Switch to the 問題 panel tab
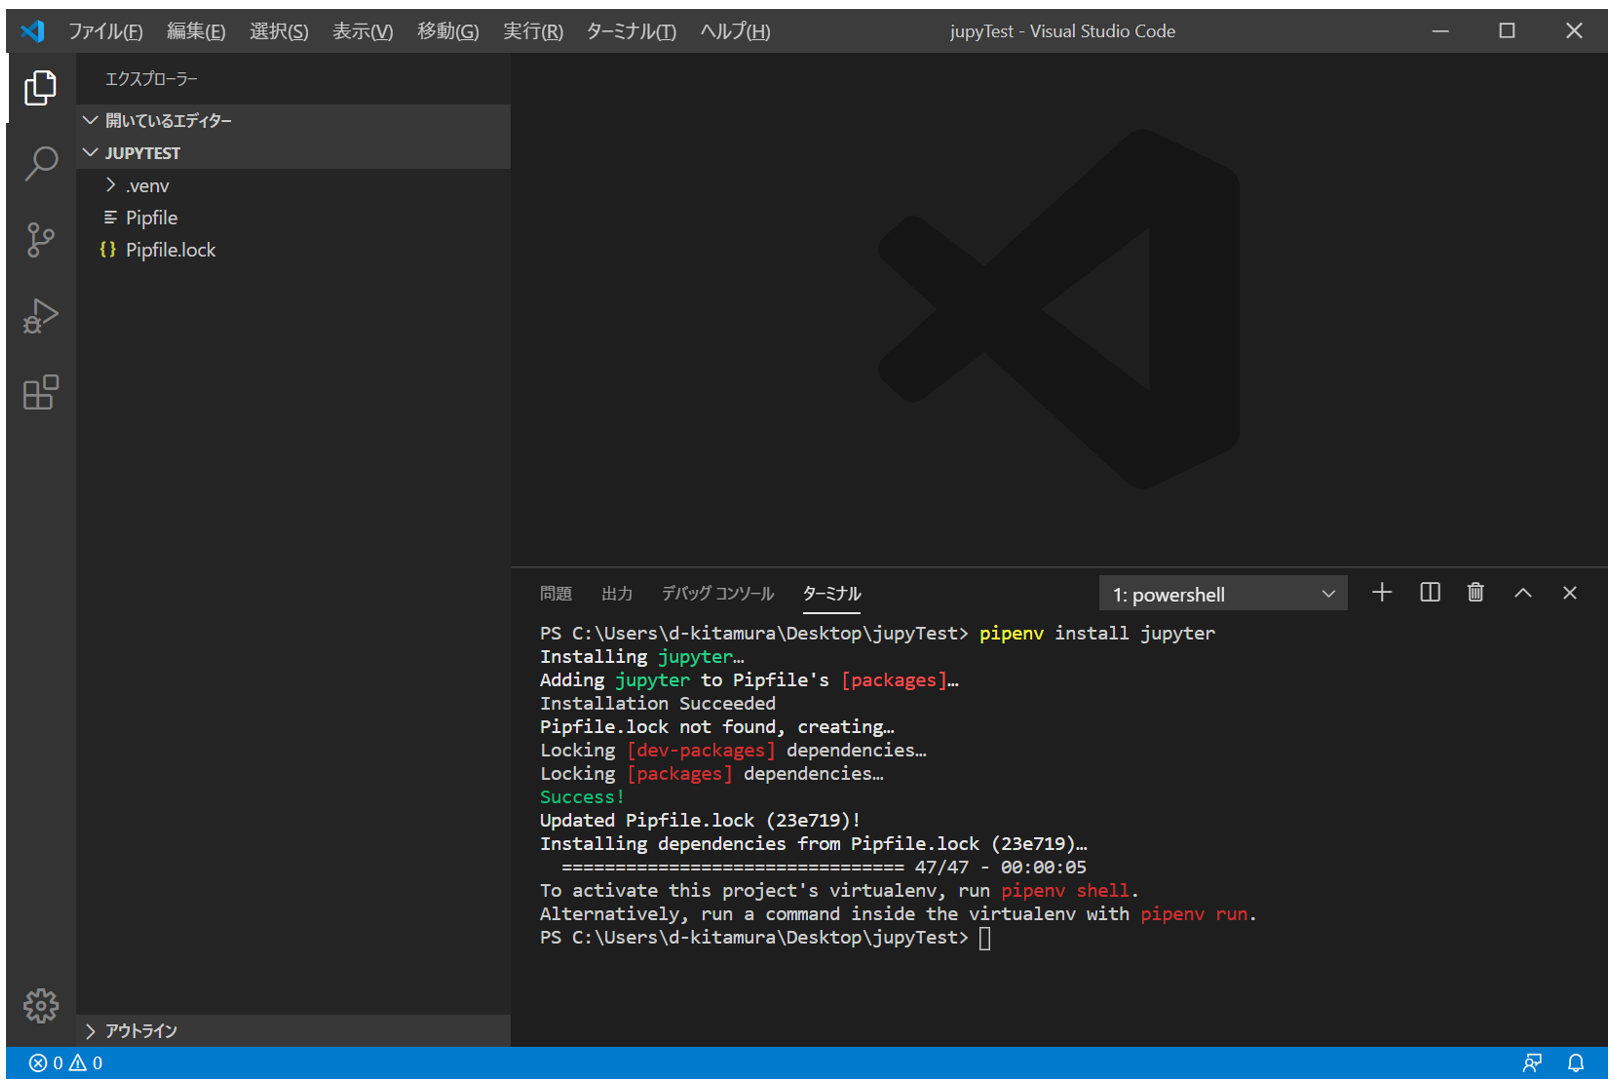 click(x=556, y=593)
